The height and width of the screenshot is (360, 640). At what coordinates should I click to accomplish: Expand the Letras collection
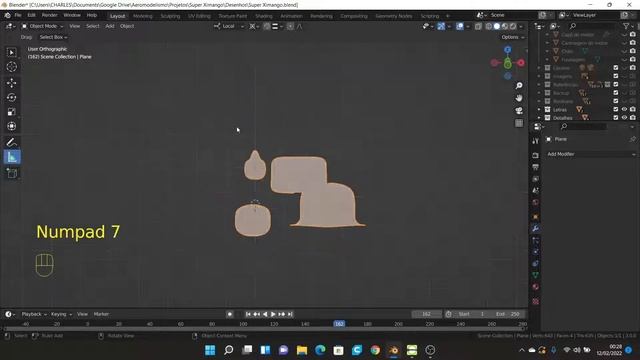[539, 109]
